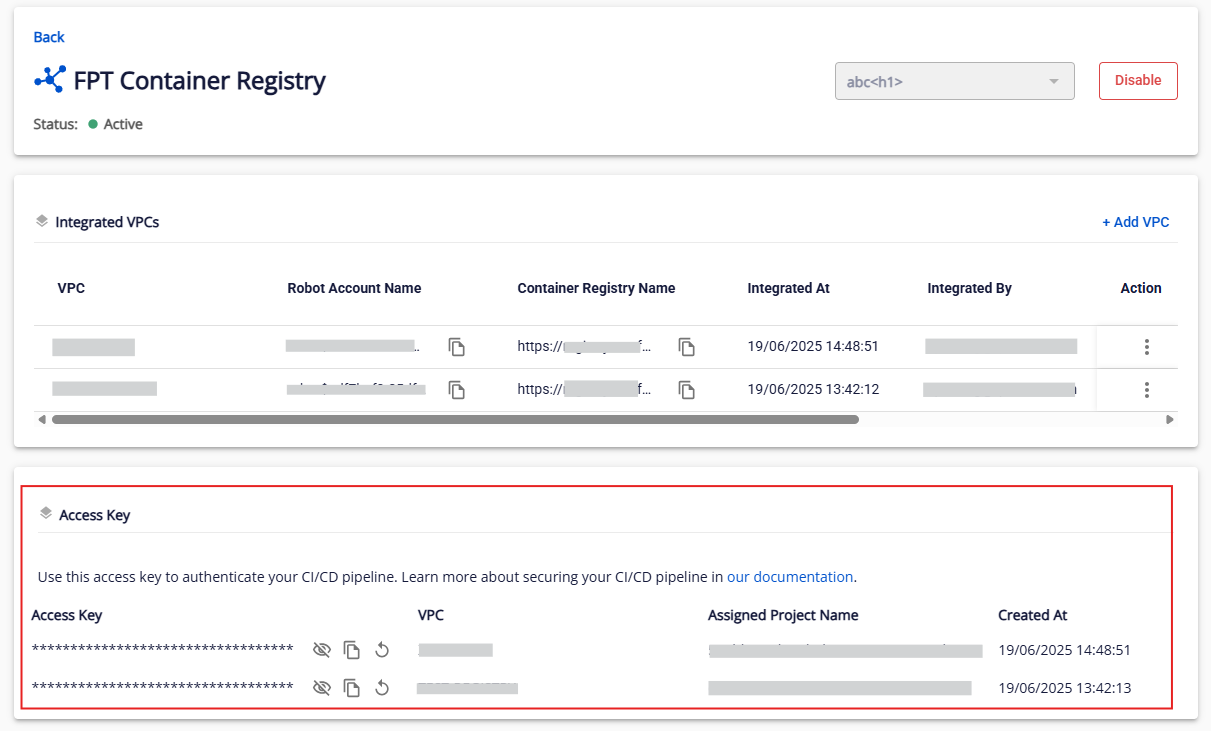The image size is (1211, 731).
Task: Click integrated date 19/06/2025 13:42:12 cell
Action: coord(813,390)
